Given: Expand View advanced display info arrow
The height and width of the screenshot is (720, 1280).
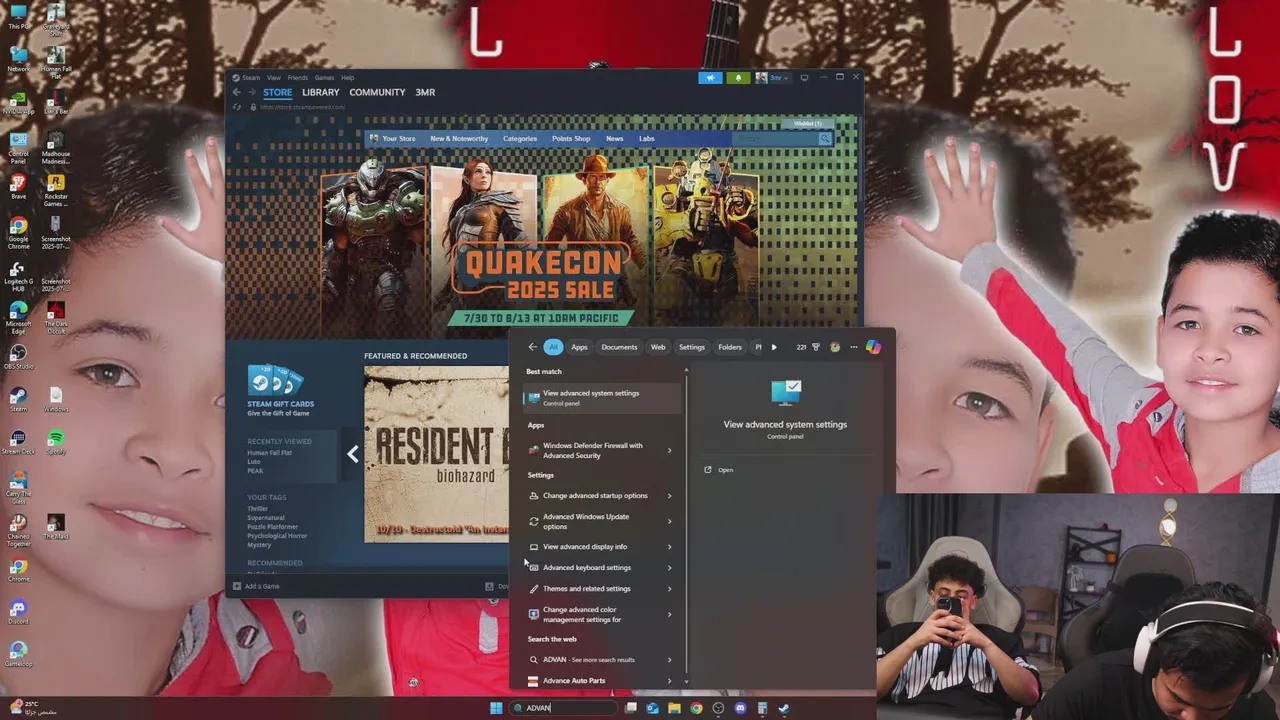Looking at the screenshot, I should [669, 547].
